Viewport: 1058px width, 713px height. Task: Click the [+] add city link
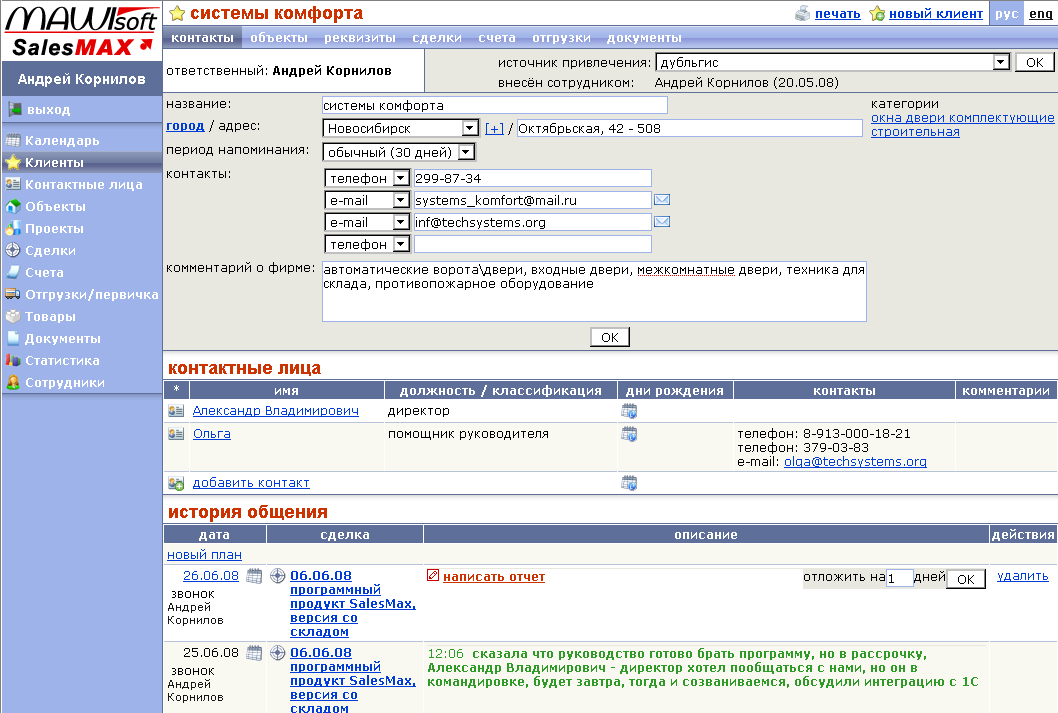(x=494, y=128)
